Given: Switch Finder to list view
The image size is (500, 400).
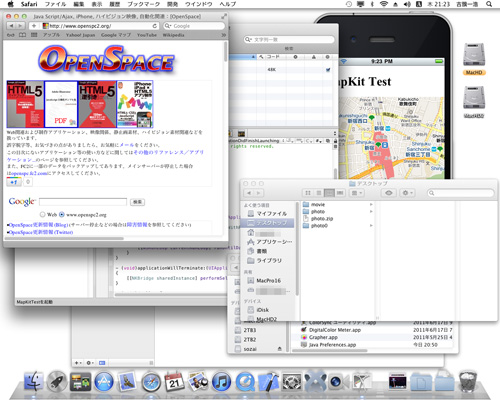Looking at the screenshot, I should (x=319, y=193).
